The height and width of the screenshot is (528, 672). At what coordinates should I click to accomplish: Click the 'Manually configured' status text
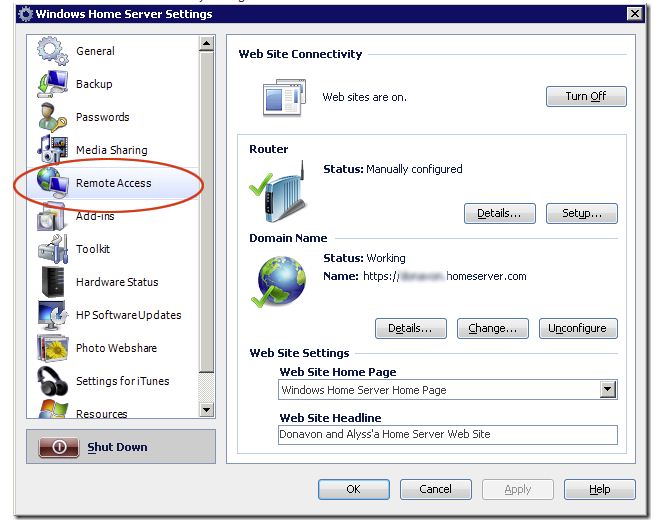(414, 170)
